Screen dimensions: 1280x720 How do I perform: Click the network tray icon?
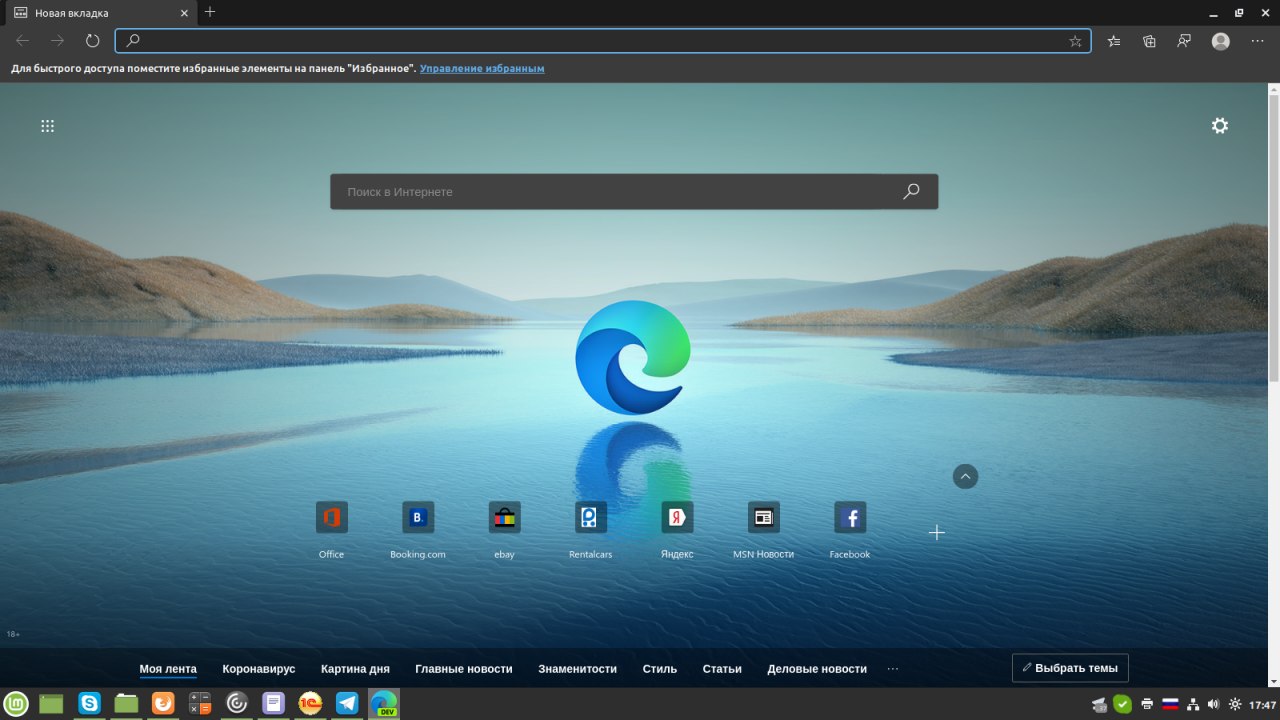pyautogui.click(x=1191, y=704)
